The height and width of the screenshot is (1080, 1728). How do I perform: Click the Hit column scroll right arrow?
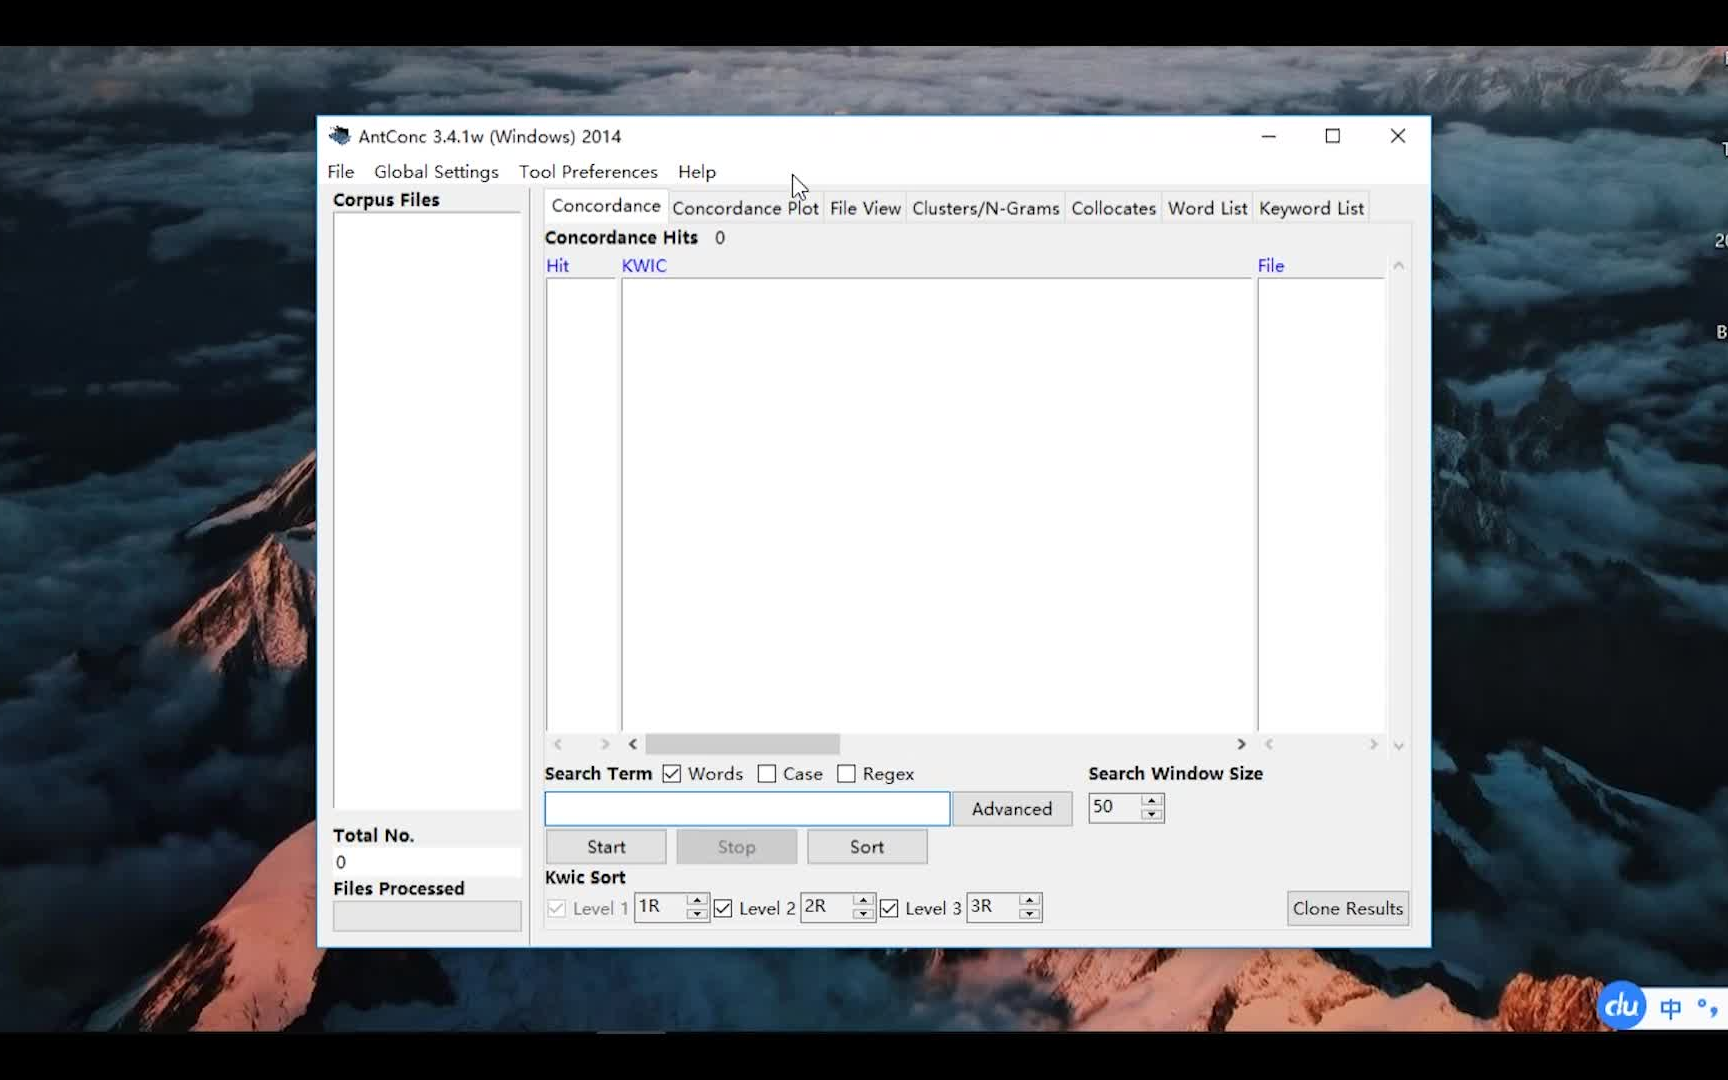point(604,744)
